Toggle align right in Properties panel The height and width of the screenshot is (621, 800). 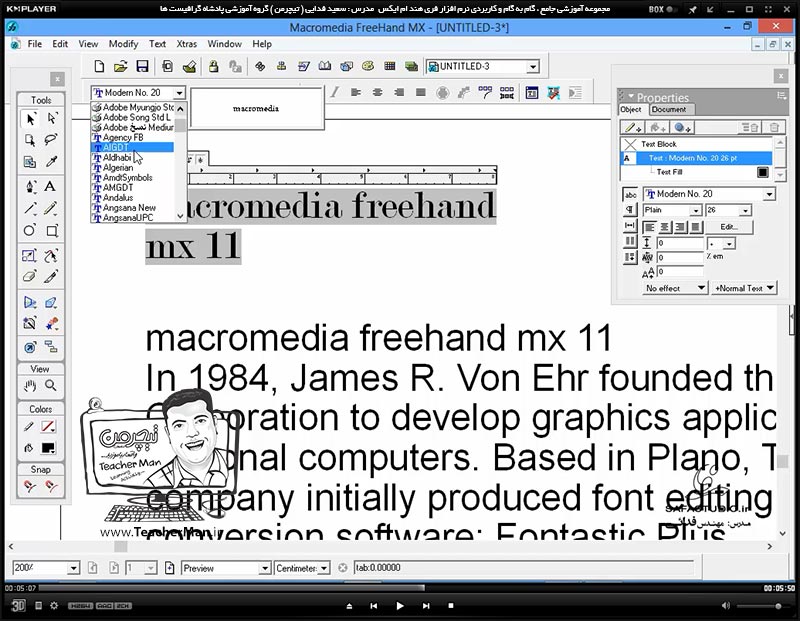tap(681, 227)
